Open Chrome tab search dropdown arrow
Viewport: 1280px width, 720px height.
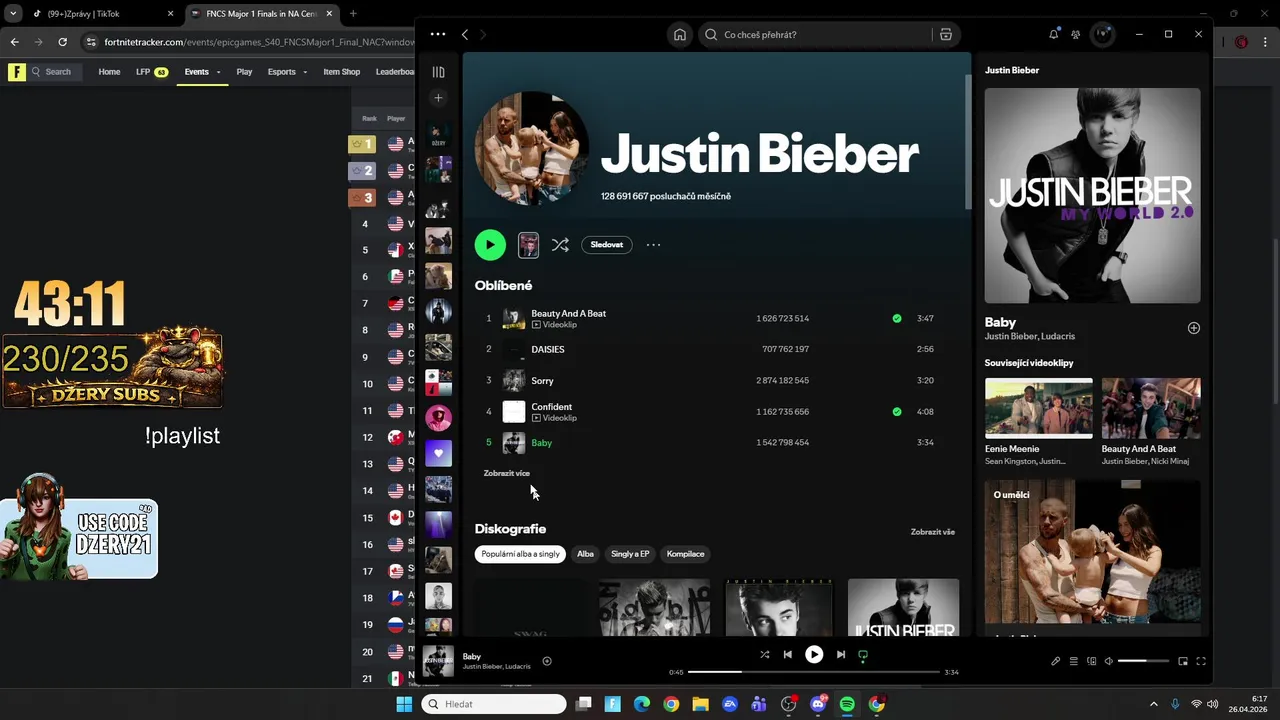tap(13, 14)
